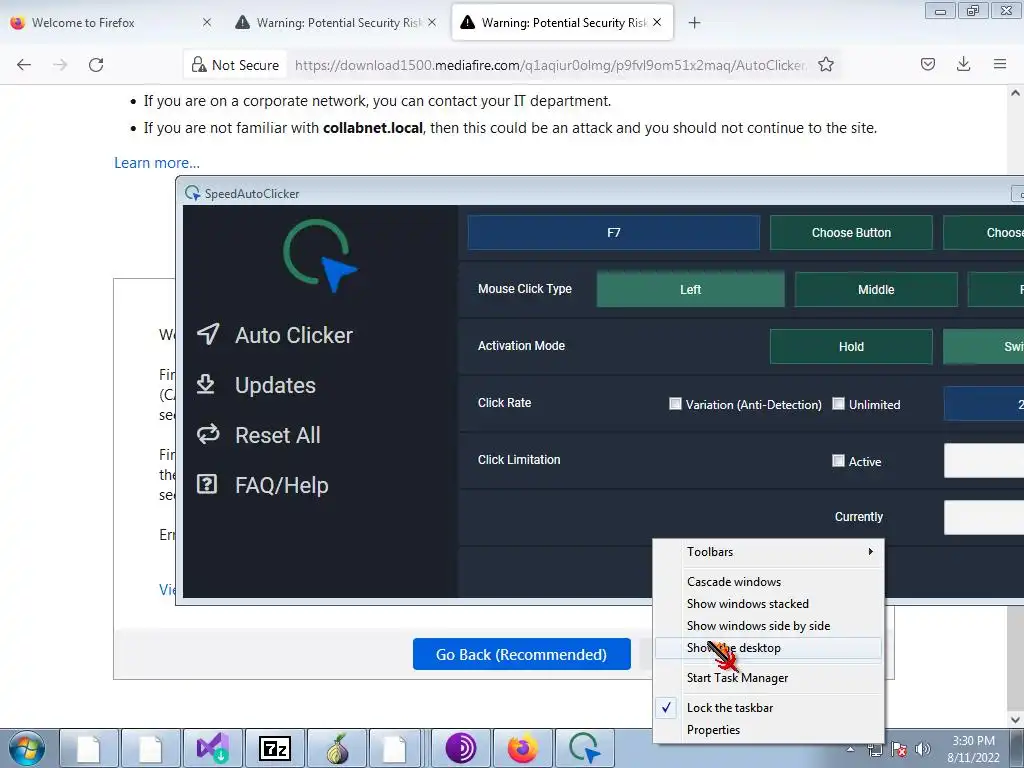Choose Show the desktop
Image resolution: width=1024 pixels, height=768 pixels.
768,648
